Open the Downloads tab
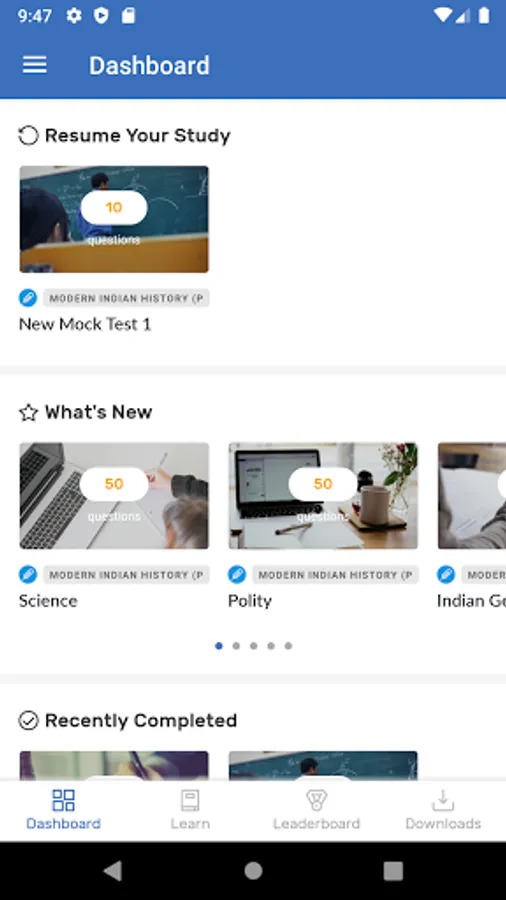The image size is (506, 900). (443, 810)
